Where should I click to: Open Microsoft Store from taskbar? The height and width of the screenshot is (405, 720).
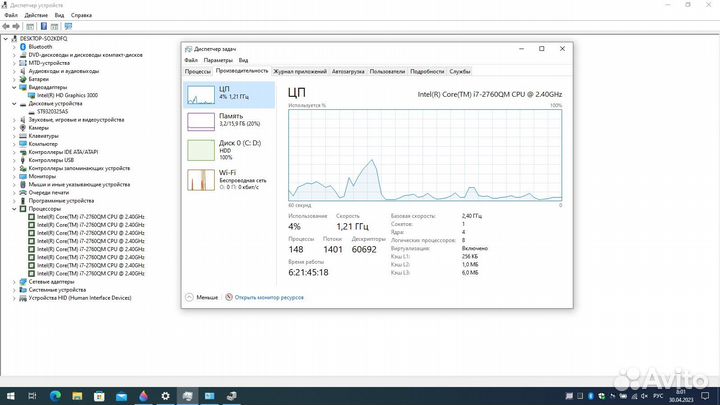pyautogui.click(x=99, y=396)
